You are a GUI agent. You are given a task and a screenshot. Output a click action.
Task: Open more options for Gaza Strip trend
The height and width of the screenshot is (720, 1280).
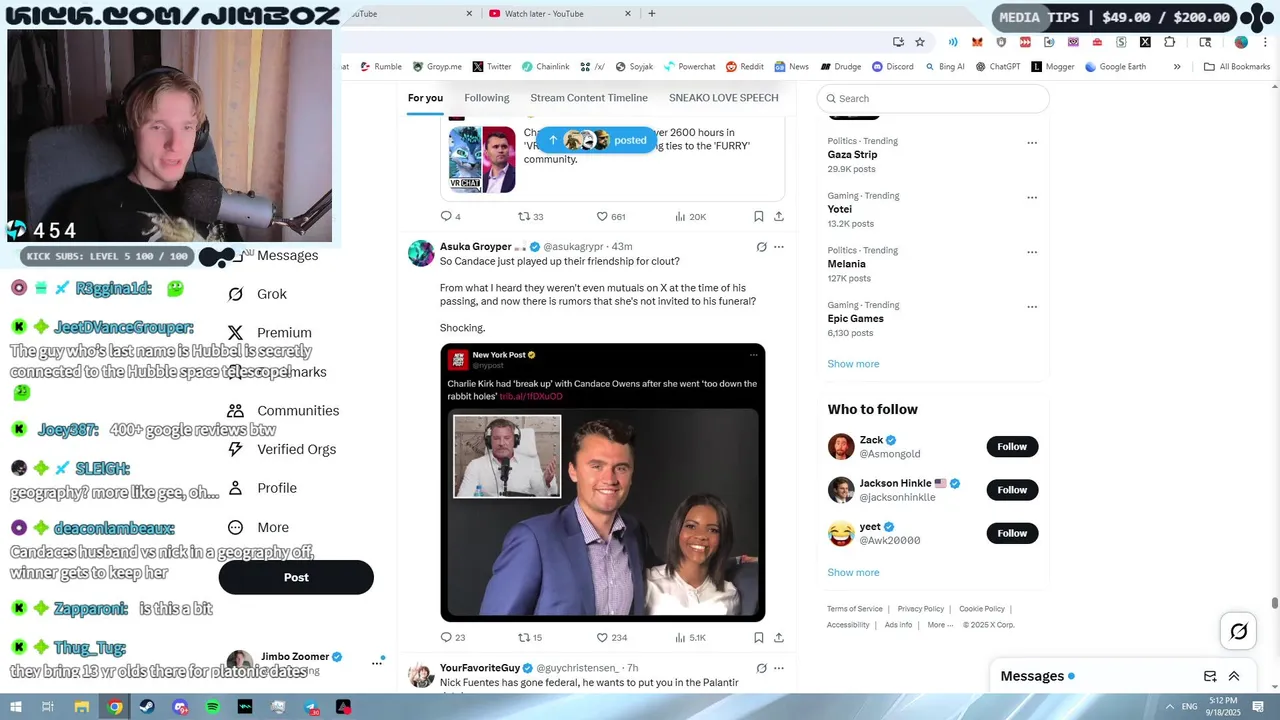point(1032,143)
